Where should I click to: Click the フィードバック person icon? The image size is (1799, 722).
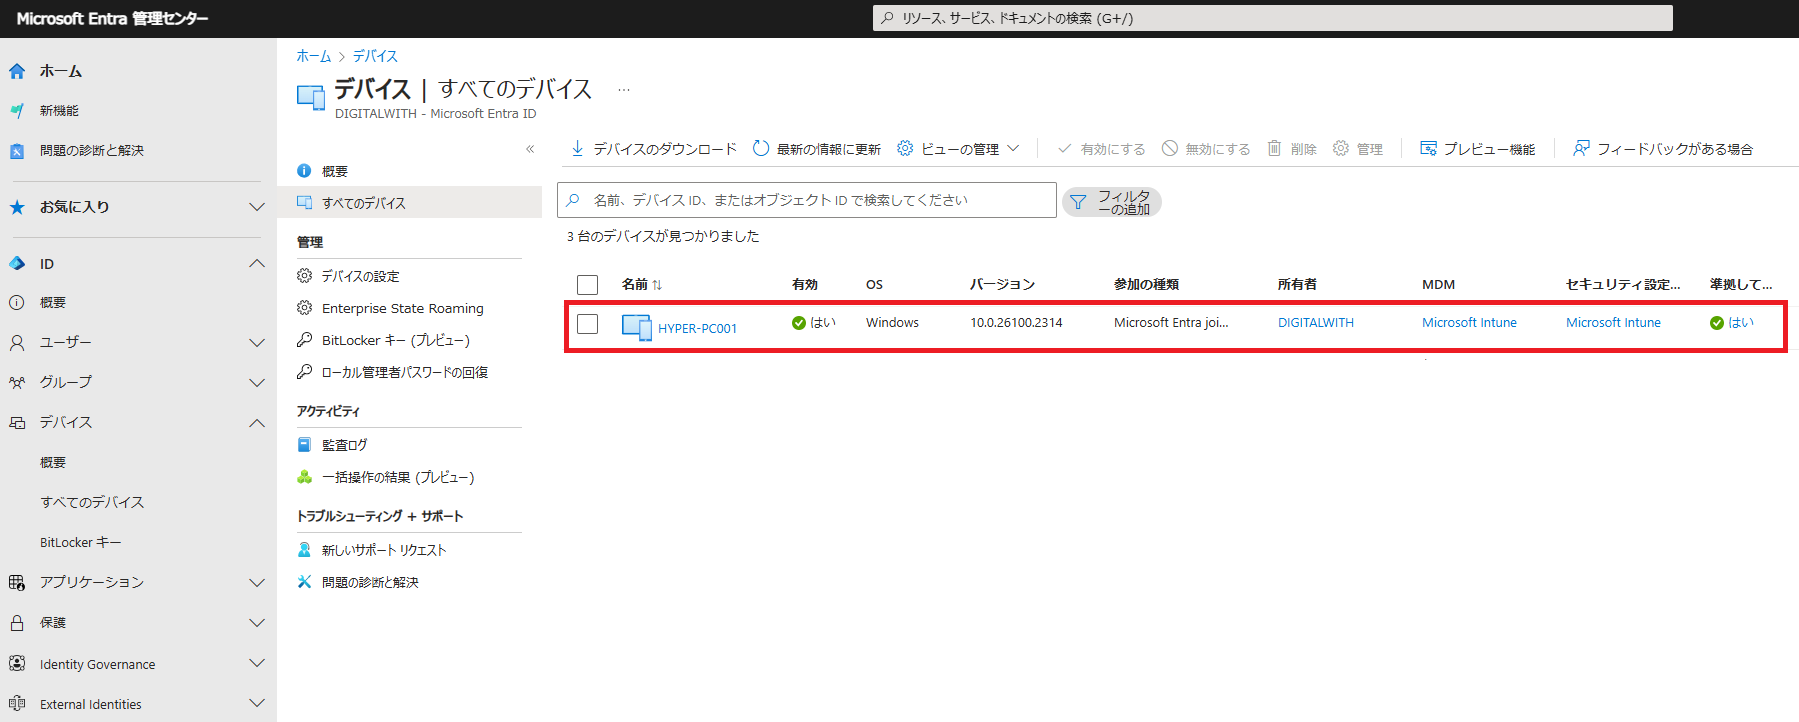coord(1581,148)
